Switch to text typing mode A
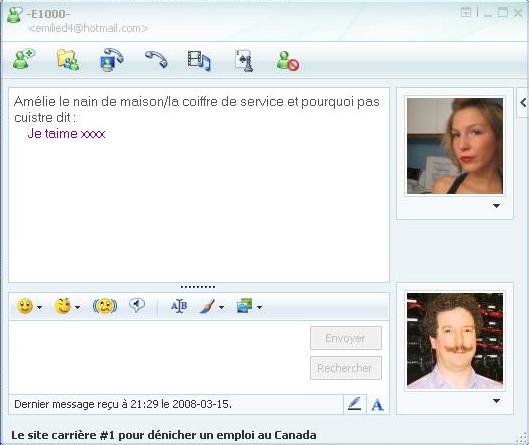Image resolution: width=529 pixels, height=445 pixels. pos(378,405)
